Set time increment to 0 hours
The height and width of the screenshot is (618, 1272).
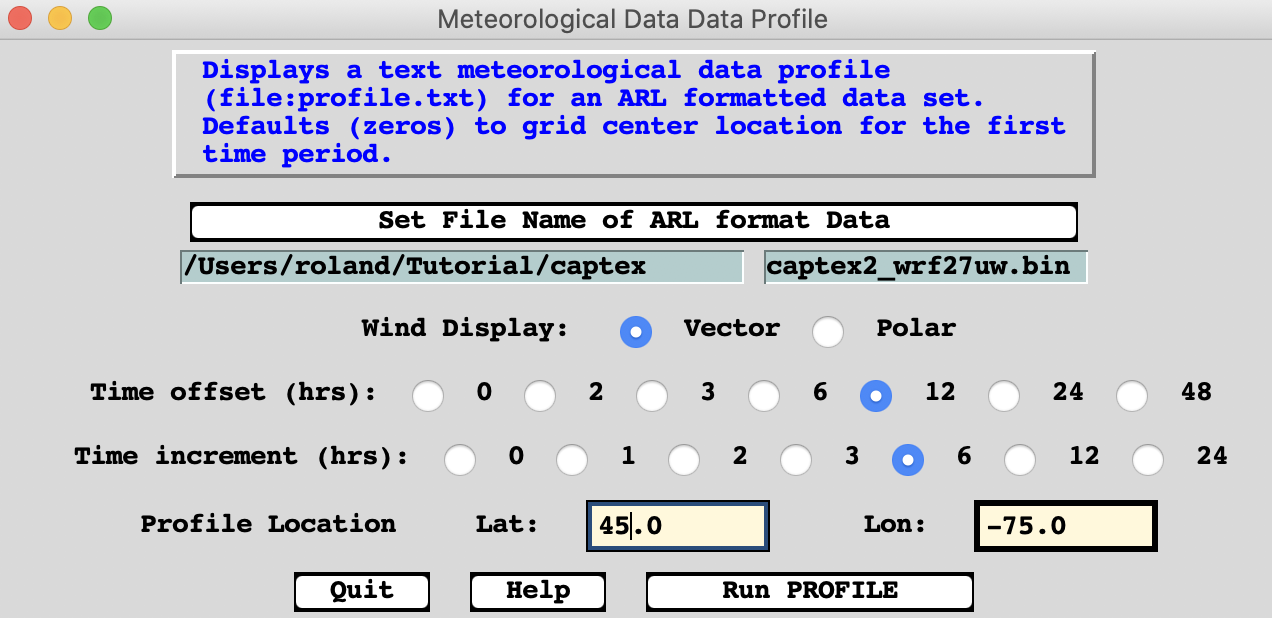tap(460, 459)
